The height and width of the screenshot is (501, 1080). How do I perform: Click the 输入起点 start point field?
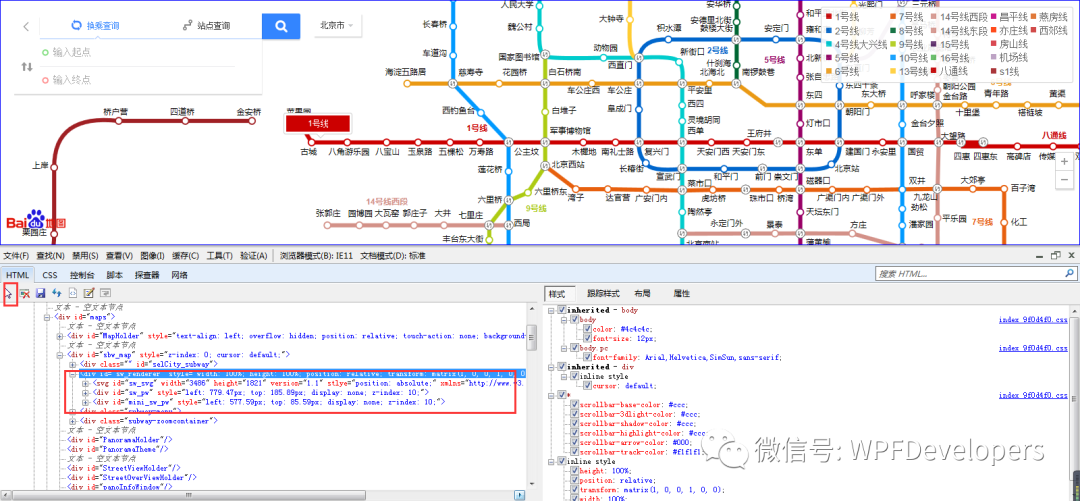coord(138,52)
